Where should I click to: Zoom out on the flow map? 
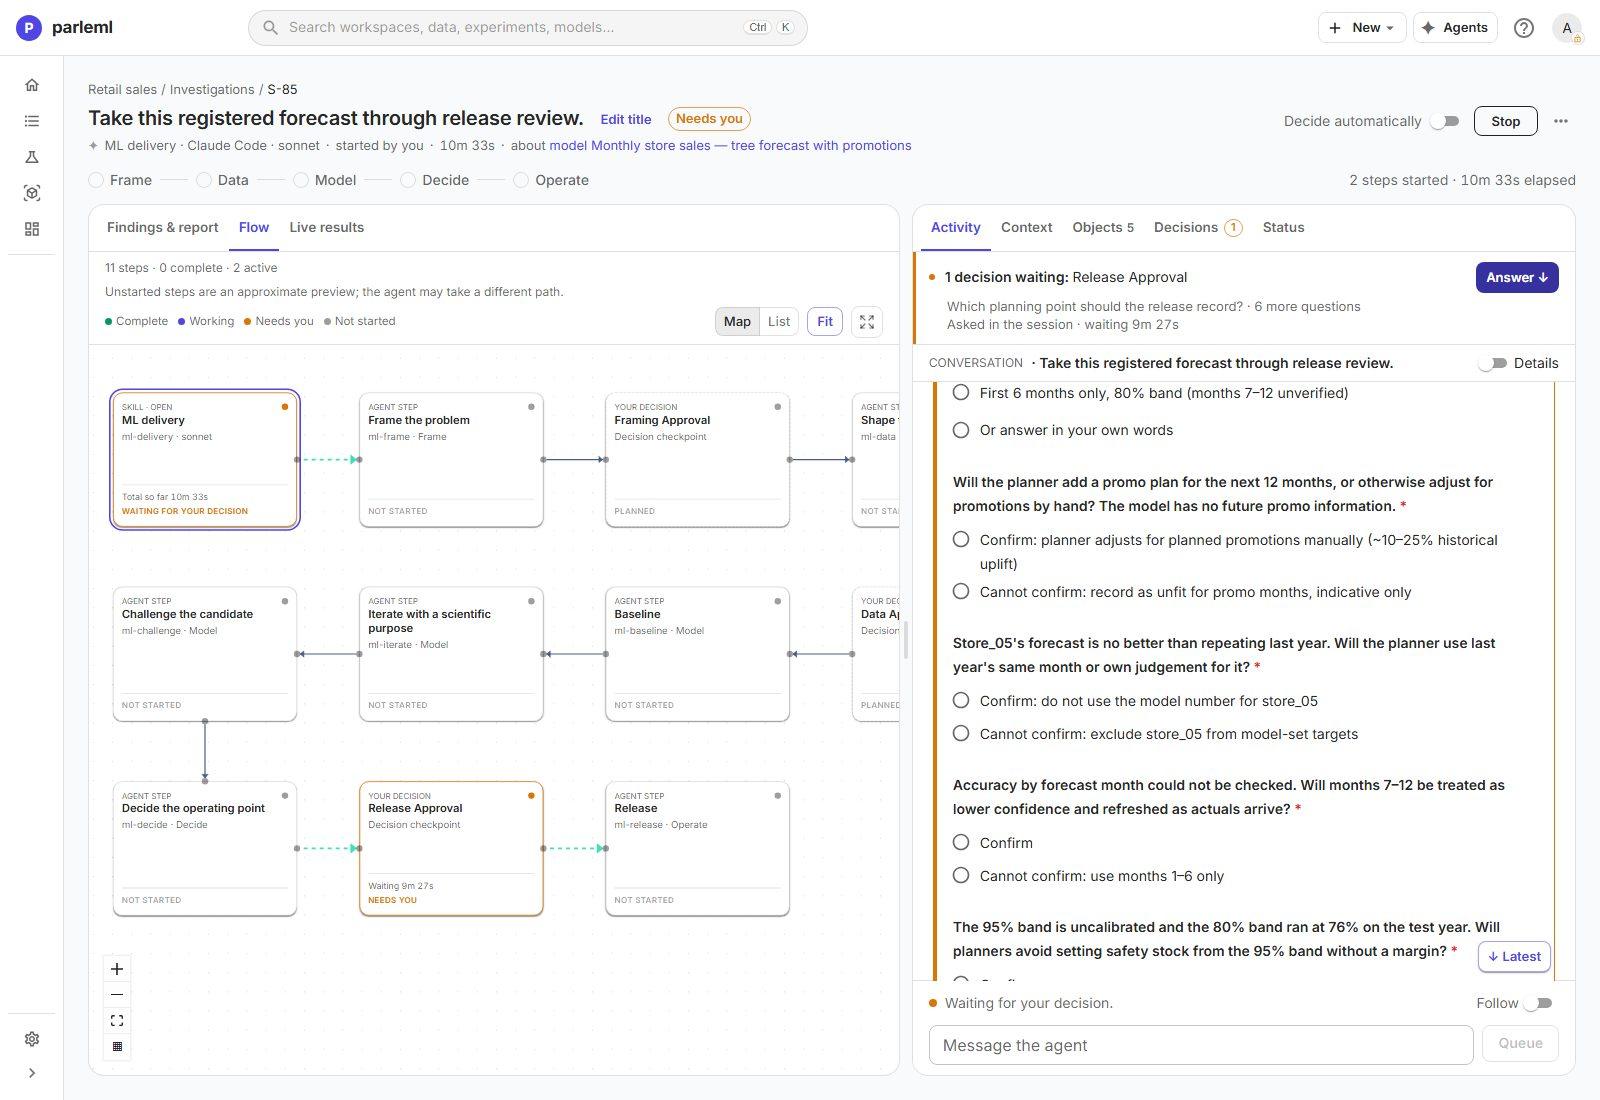117,995
